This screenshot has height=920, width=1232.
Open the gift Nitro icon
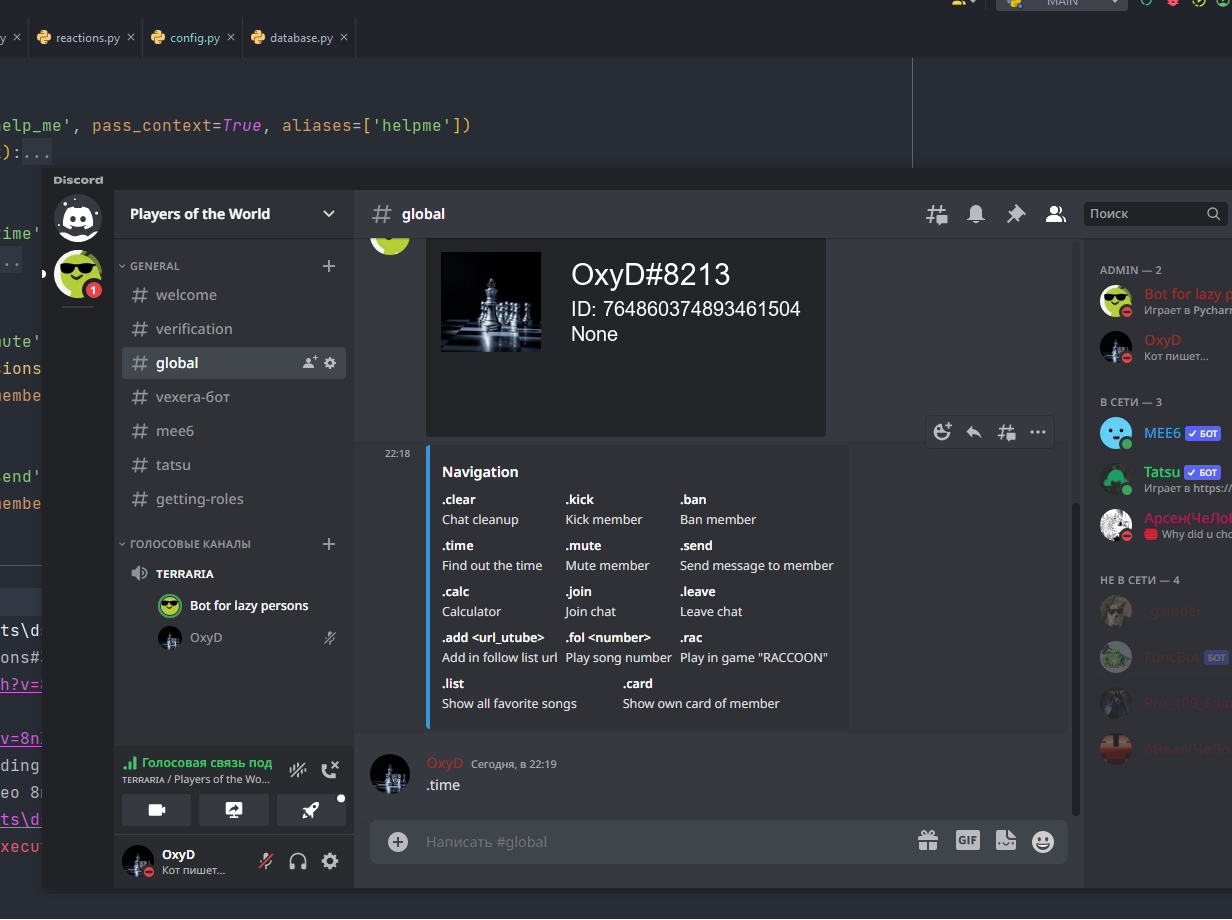pyautogui.click(x=928, y=841)
